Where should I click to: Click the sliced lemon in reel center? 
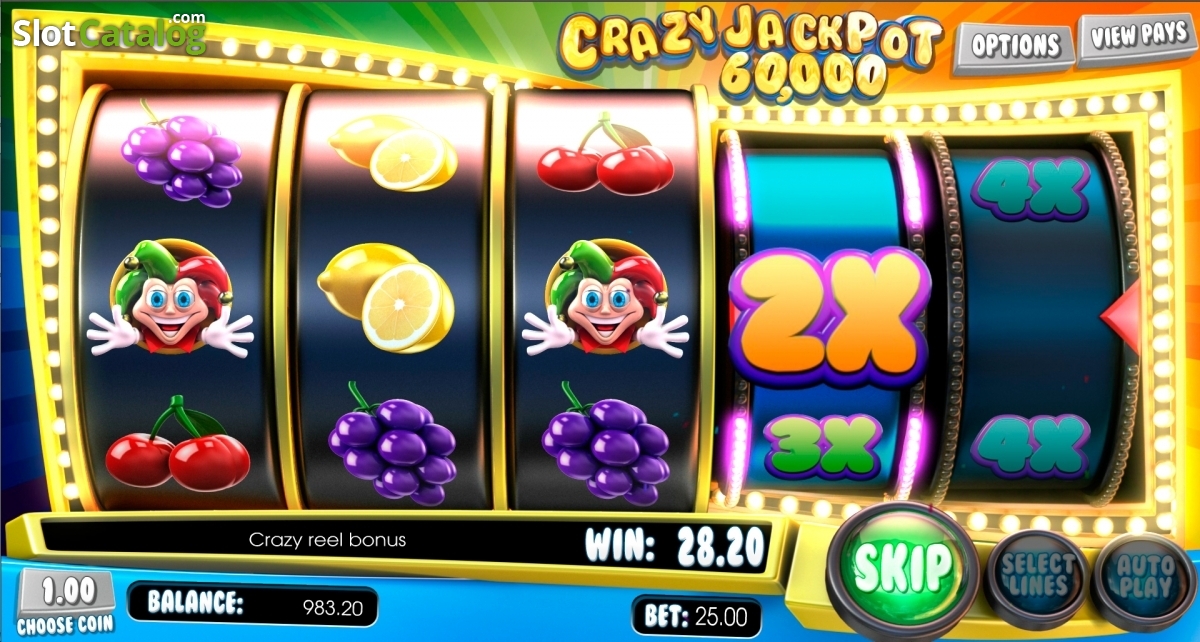(x=386, y=297)
